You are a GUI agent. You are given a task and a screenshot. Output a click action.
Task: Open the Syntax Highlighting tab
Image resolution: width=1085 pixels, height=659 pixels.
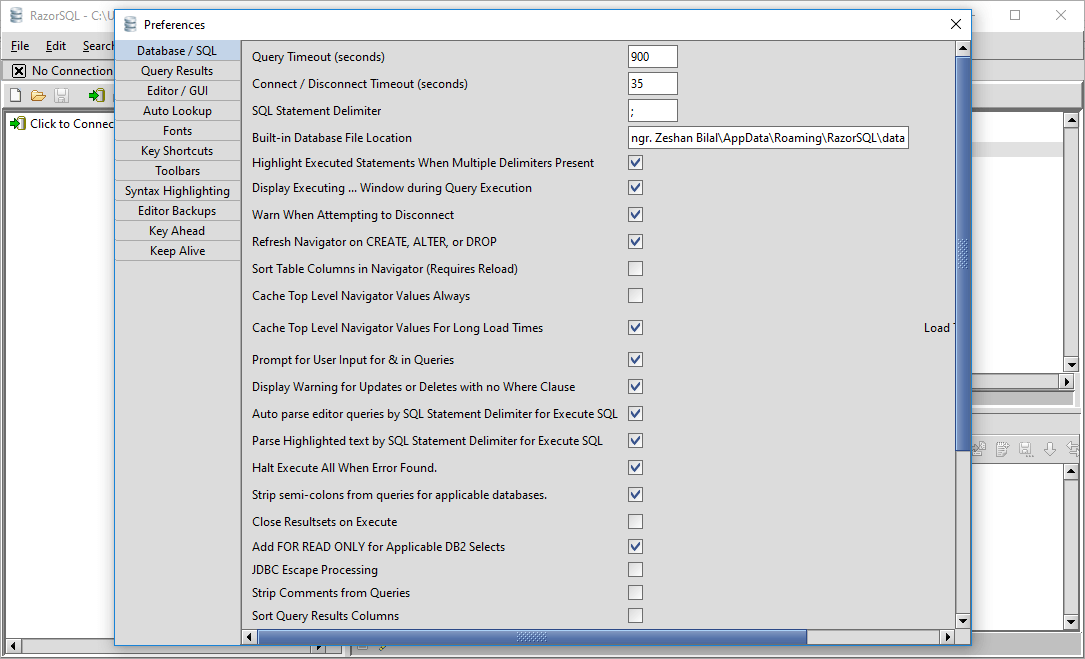coord(177,191)
